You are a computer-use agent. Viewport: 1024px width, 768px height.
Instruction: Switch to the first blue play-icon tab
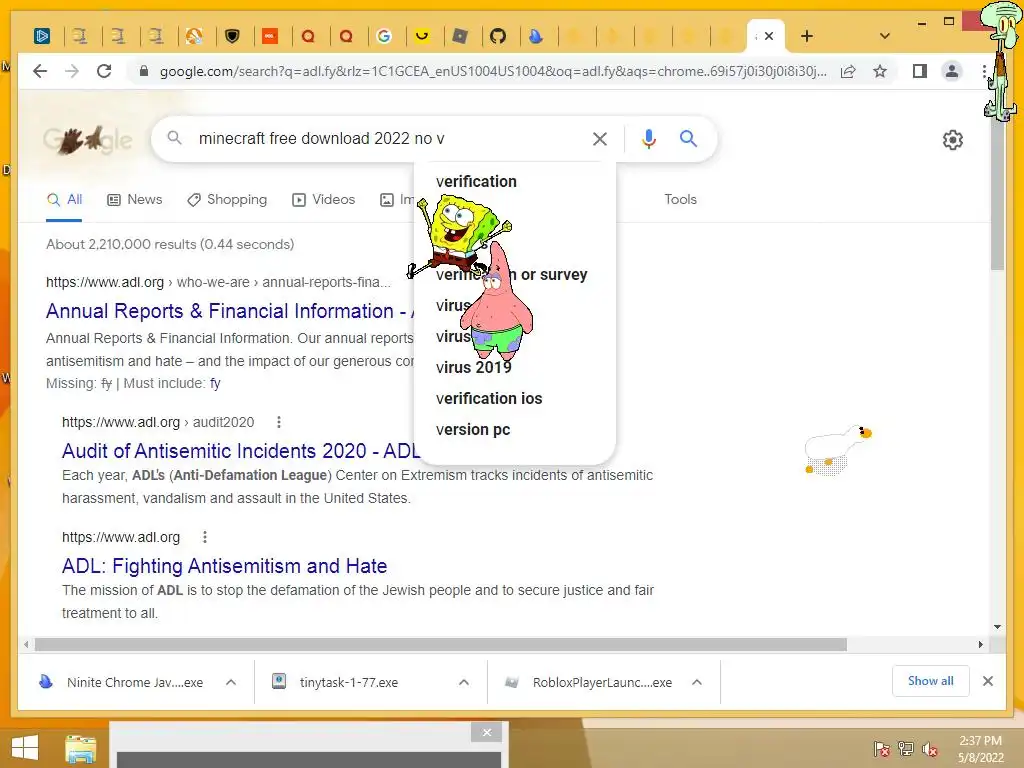(42, 36)
